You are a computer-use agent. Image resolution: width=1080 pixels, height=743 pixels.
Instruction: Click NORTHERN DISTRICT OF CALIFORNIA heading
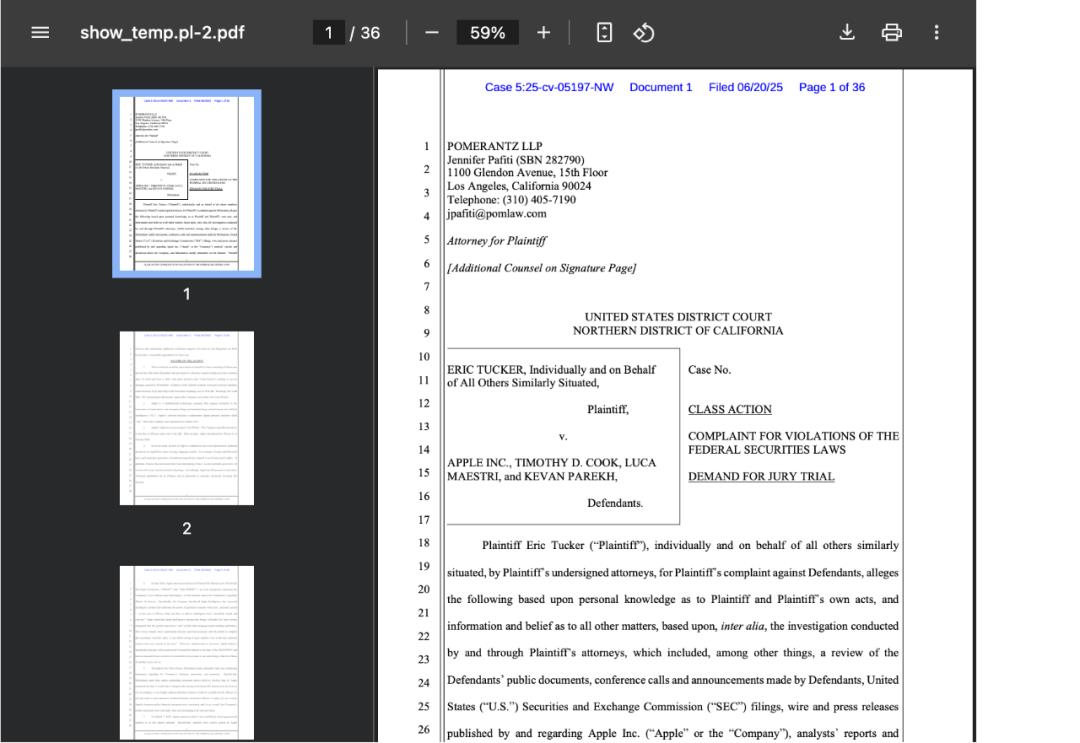click(x=678, y=331)
